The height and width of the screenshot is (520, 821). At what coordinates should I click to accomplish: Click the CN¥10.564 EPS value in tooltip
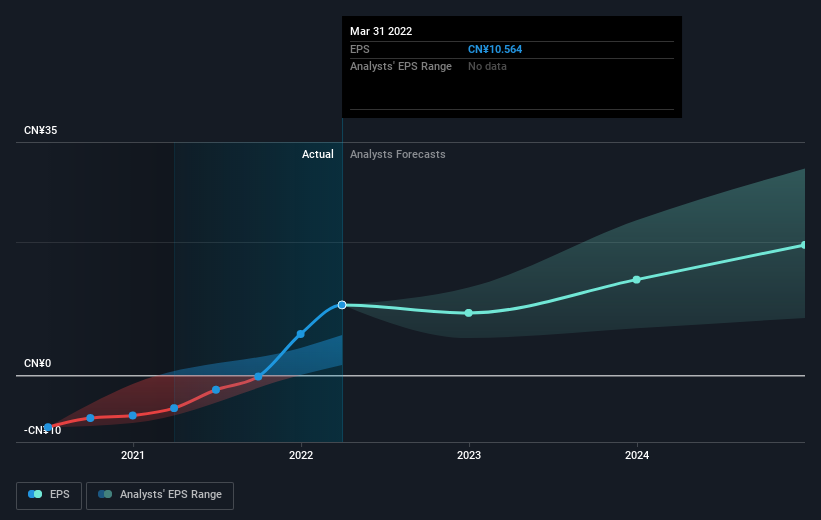(495, 49)
